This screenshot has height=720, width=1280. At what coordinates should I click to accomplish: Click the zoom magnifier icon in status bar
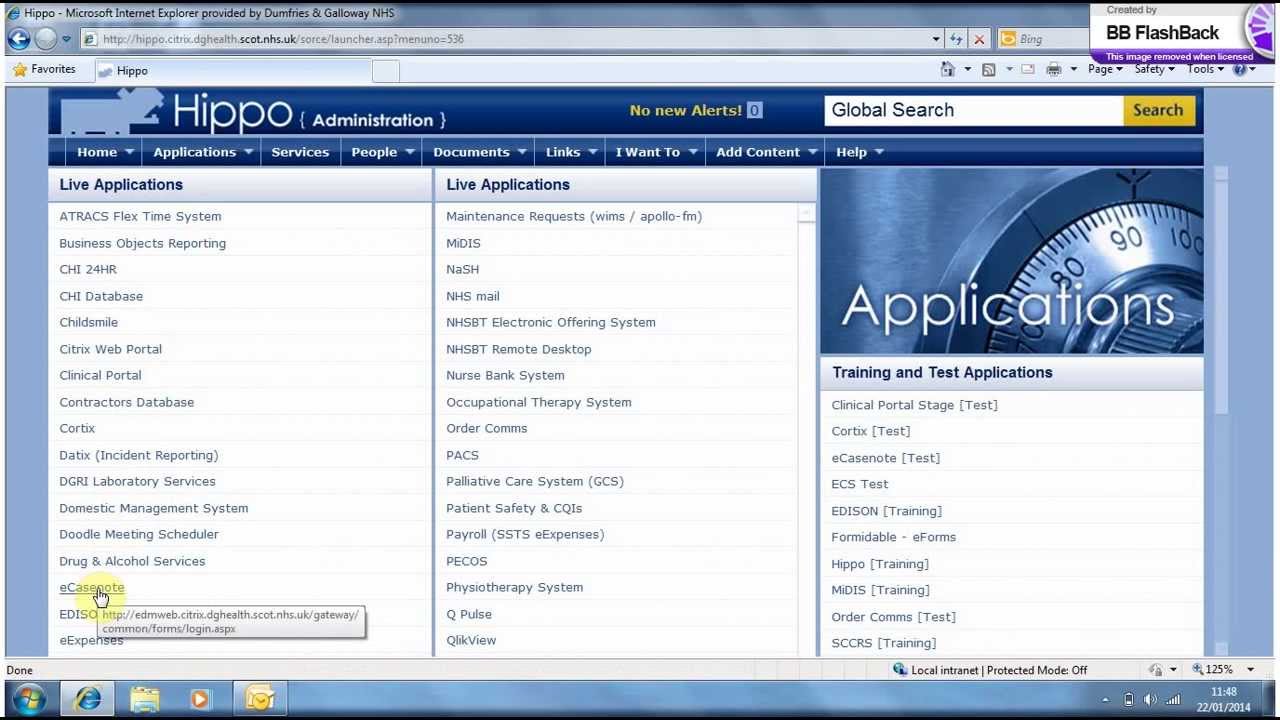(1199, 670)
